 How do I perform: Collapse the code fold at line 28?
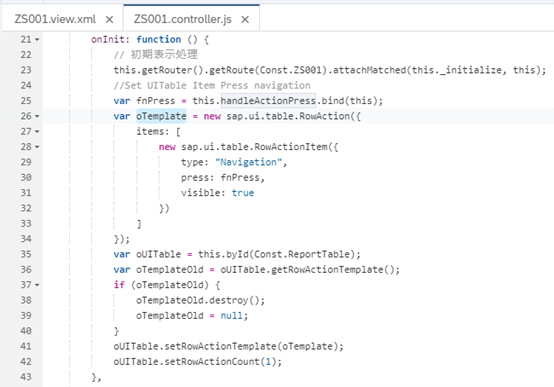(x=37, y=147)
